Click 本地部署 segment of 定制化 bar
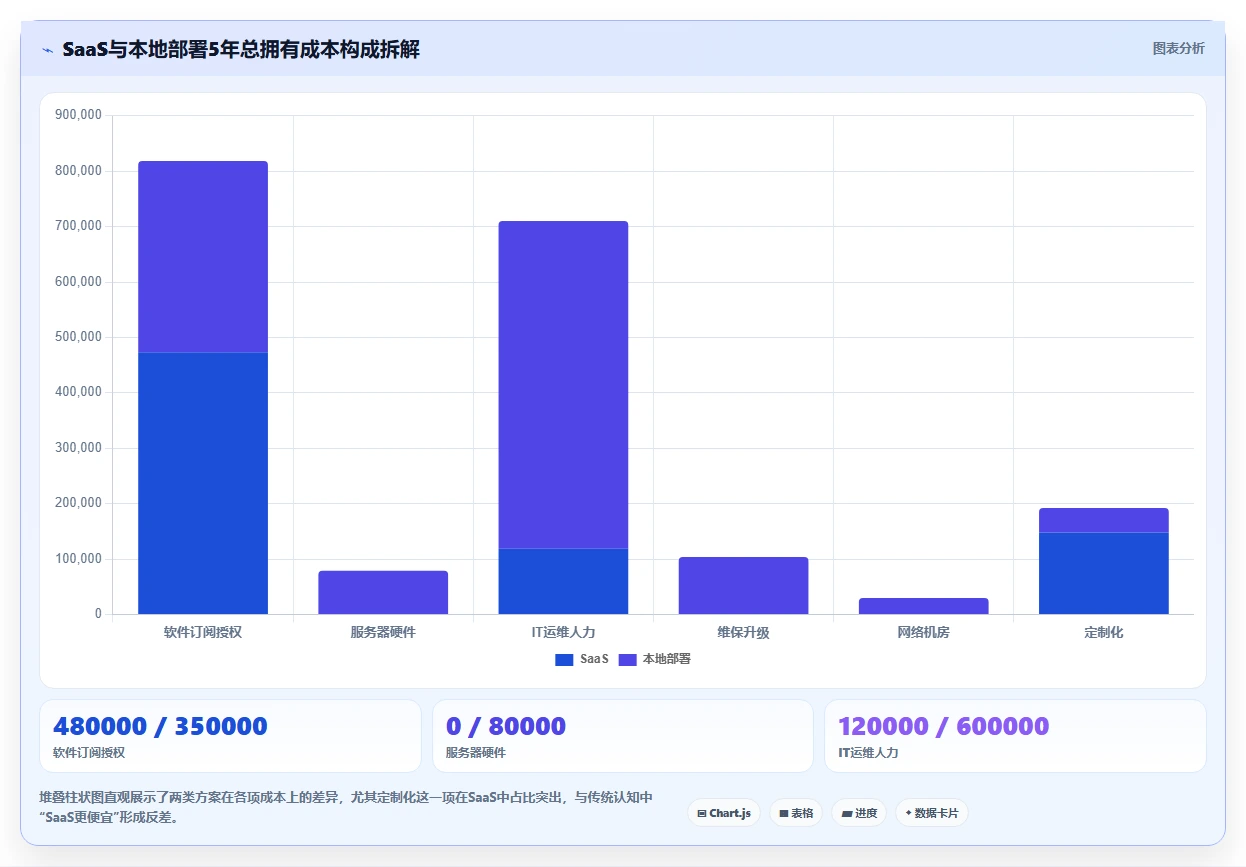 (x=1103, y=520)
